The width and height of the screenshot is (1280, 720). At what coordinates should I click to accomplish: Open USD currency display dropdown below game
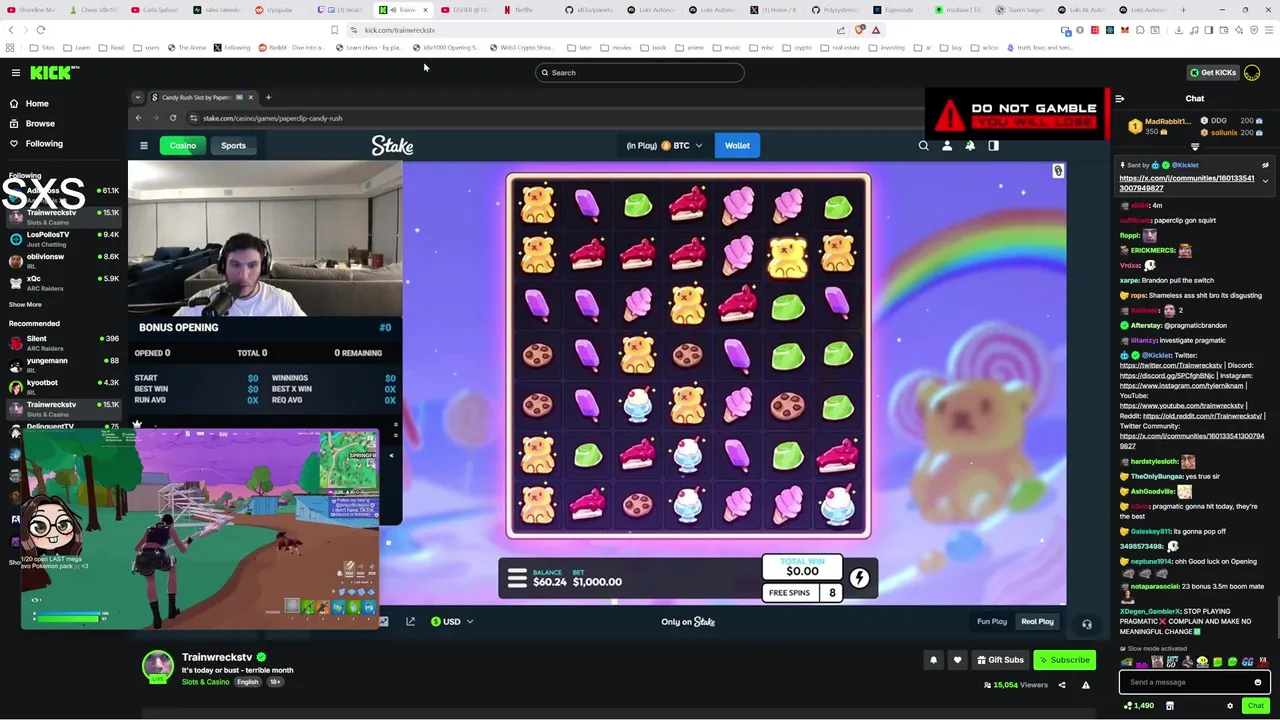[x=452, y=622]
